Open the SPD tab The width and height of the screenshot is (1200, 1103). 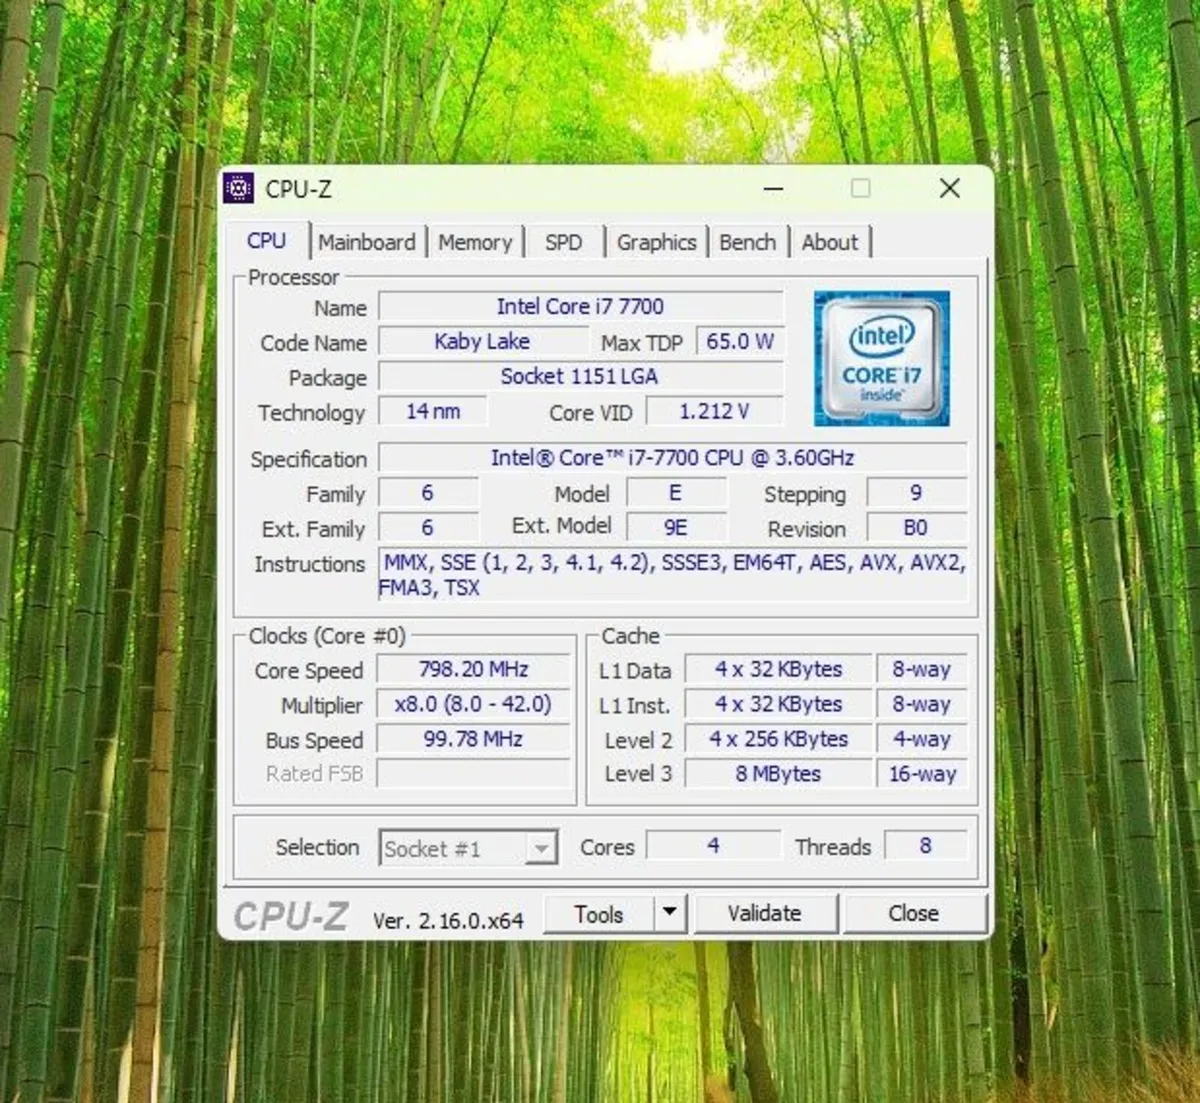(x=564, y=243)
